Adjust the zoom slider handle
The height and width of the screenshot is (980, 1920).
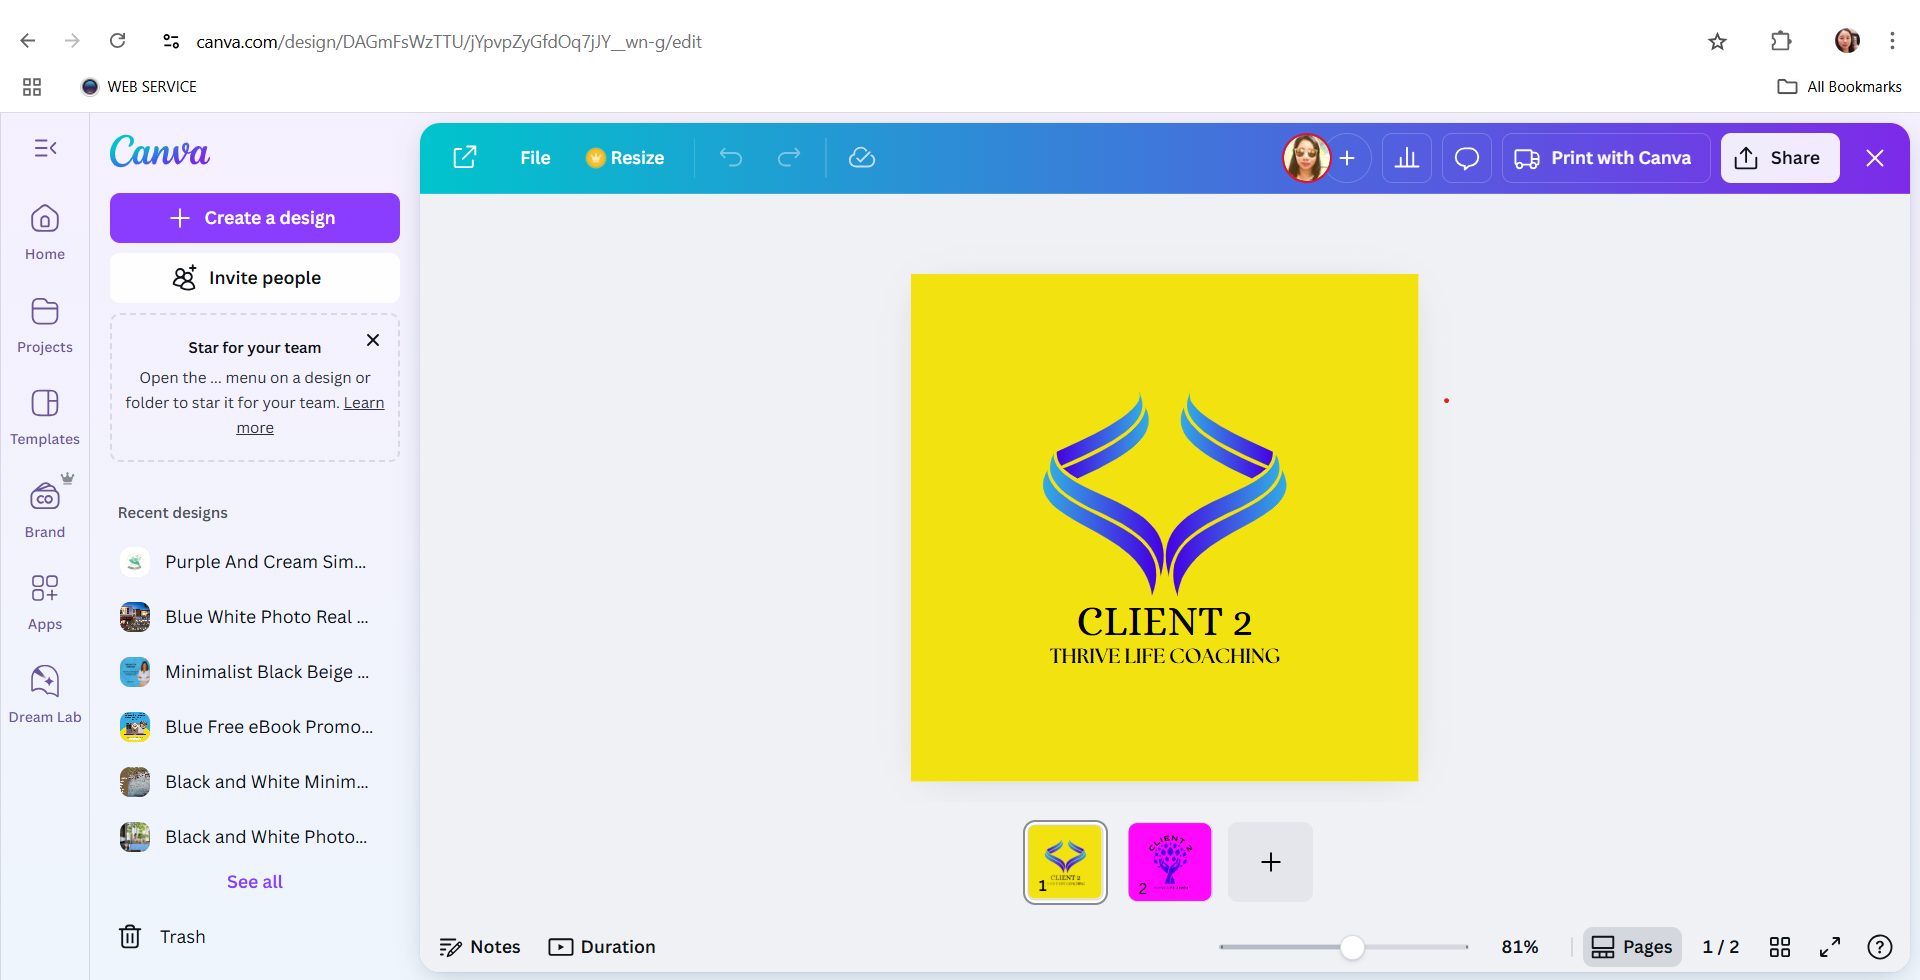[1352, 947]
